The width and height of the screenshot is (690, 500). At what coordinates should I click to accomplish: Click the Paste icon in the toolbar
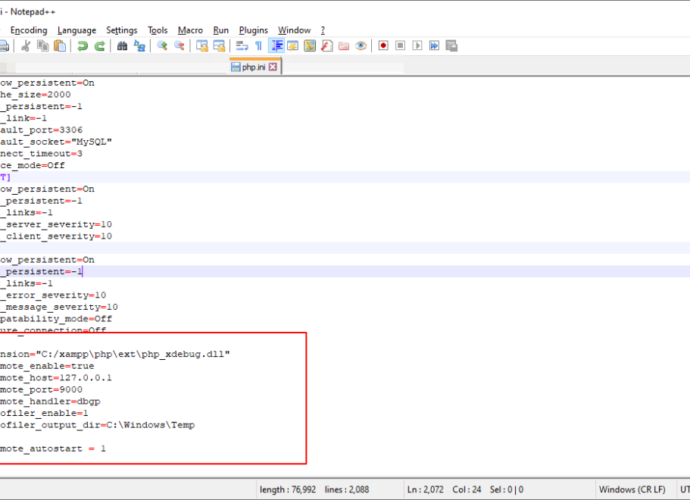click(58, 46)
